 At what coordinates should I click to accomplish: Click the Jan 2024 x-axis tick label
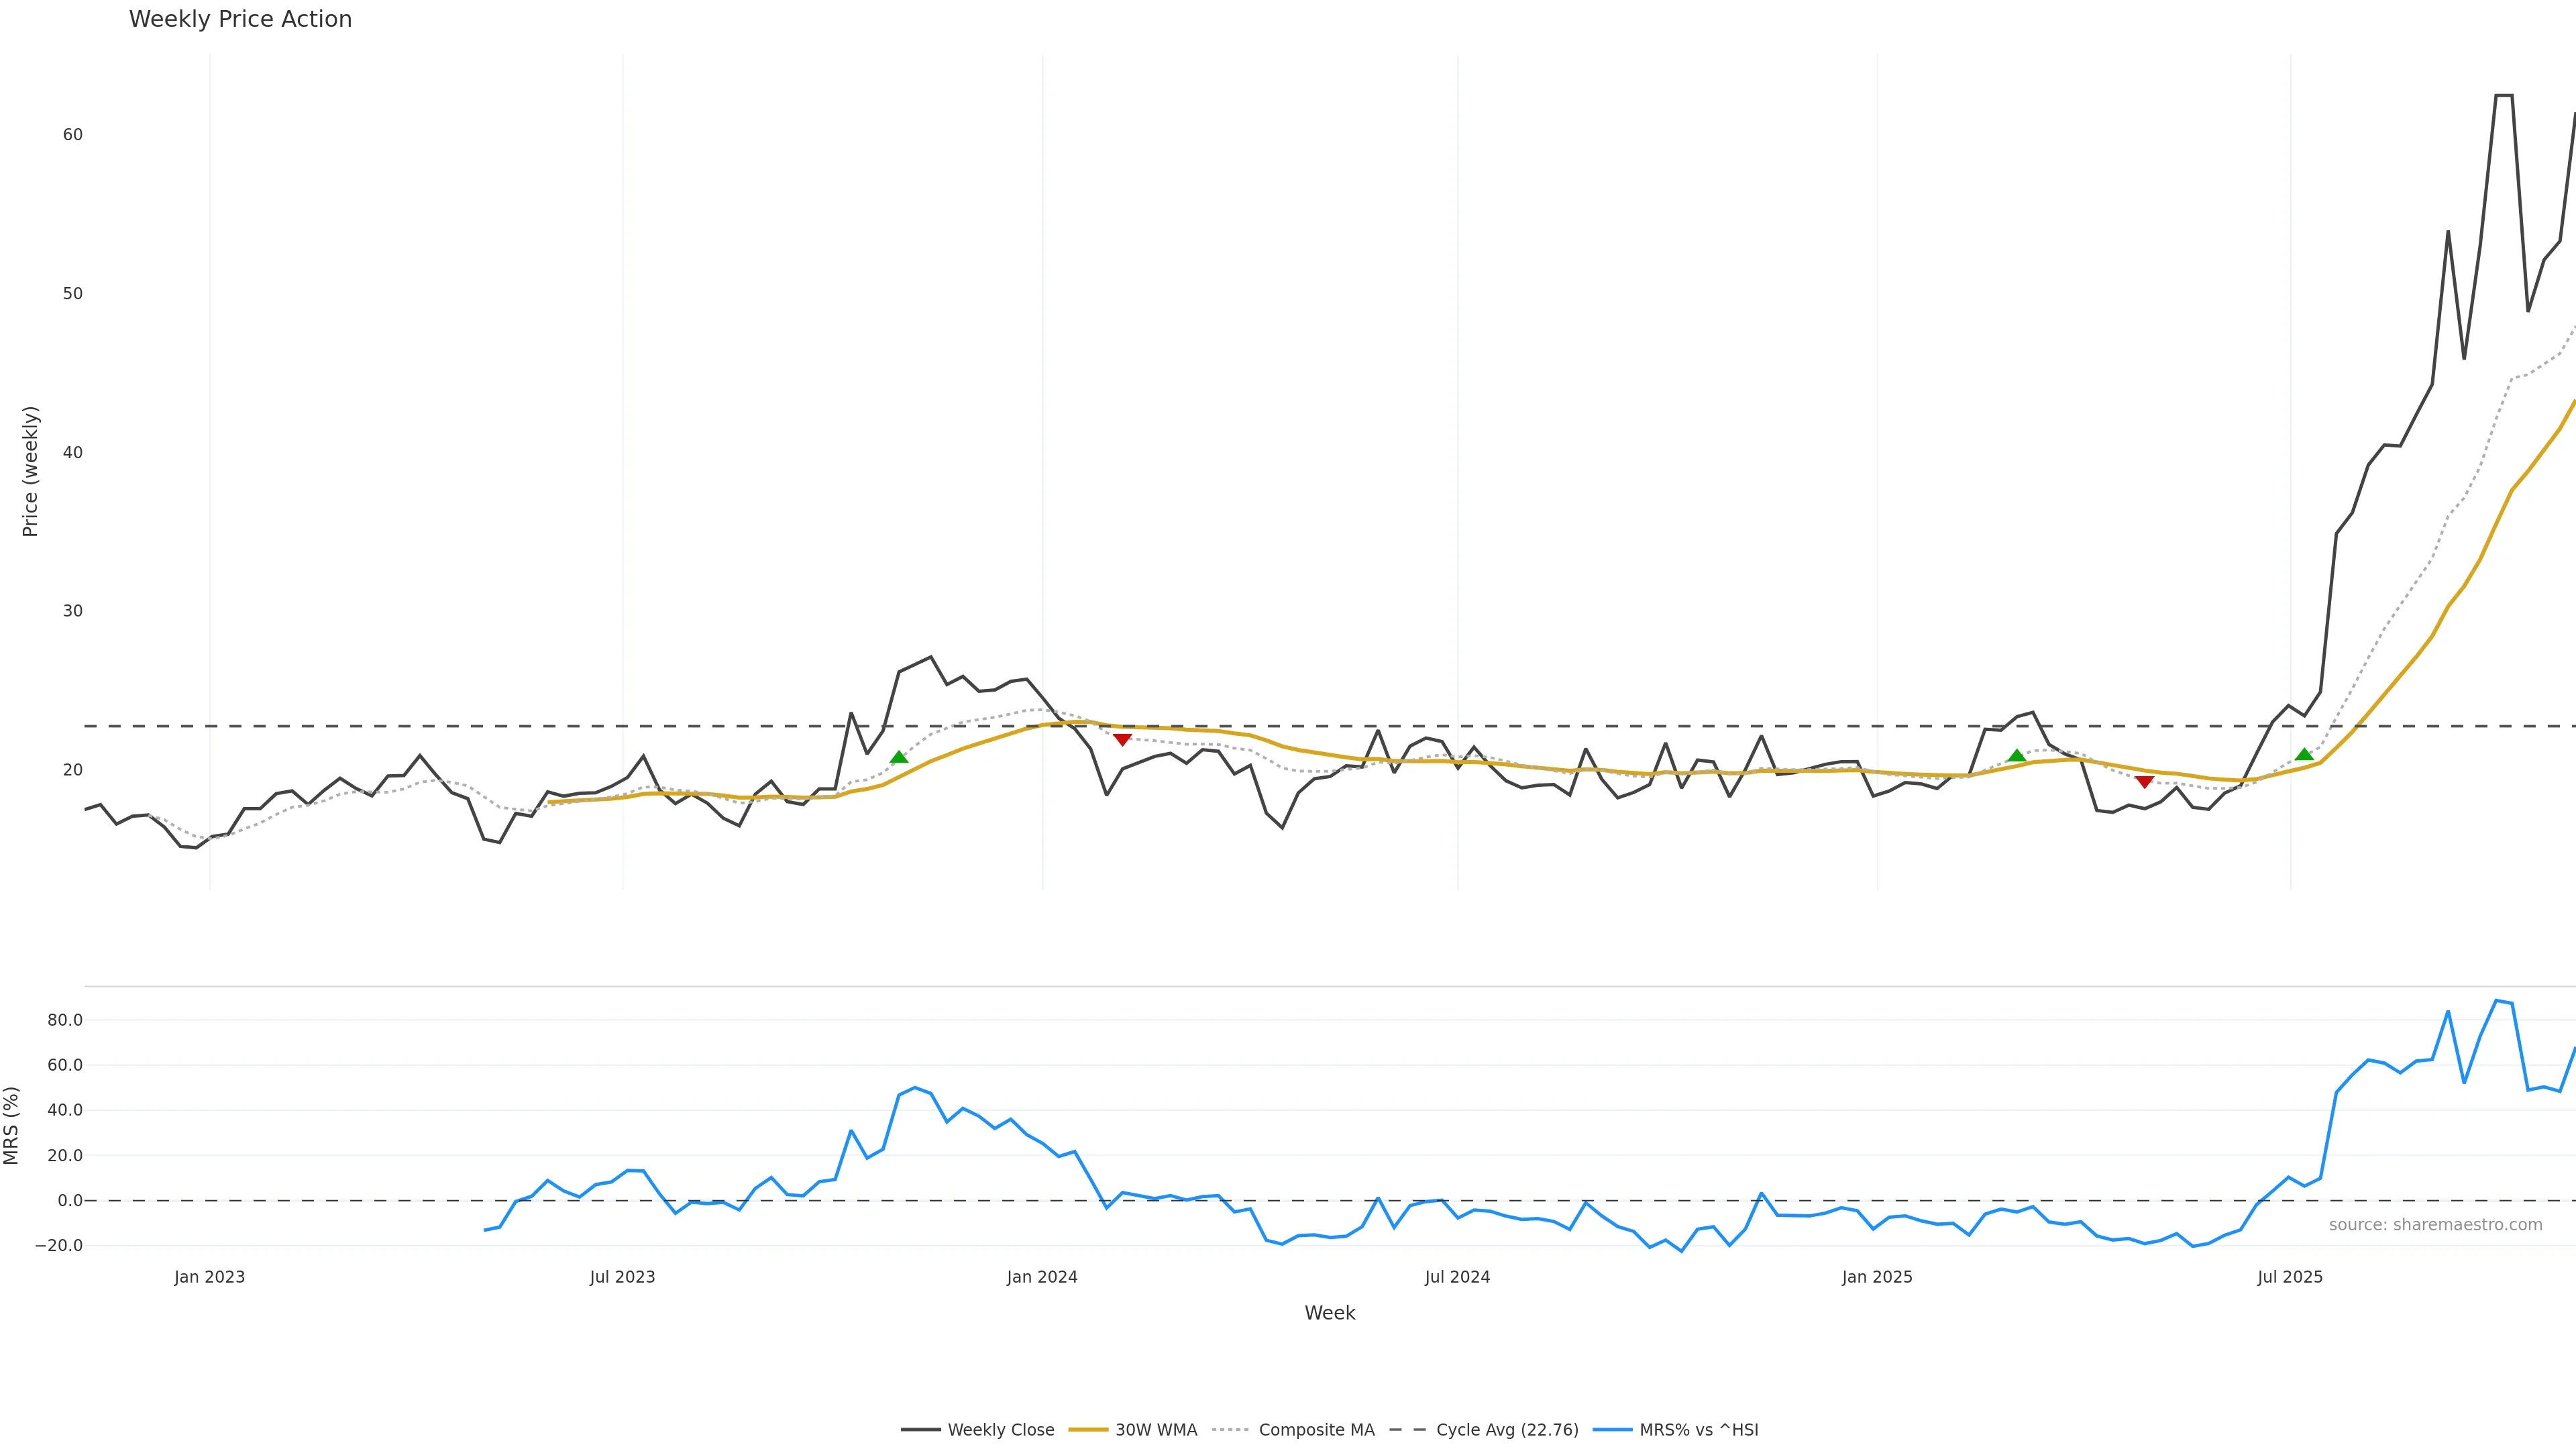[x=1042, y=1277]
